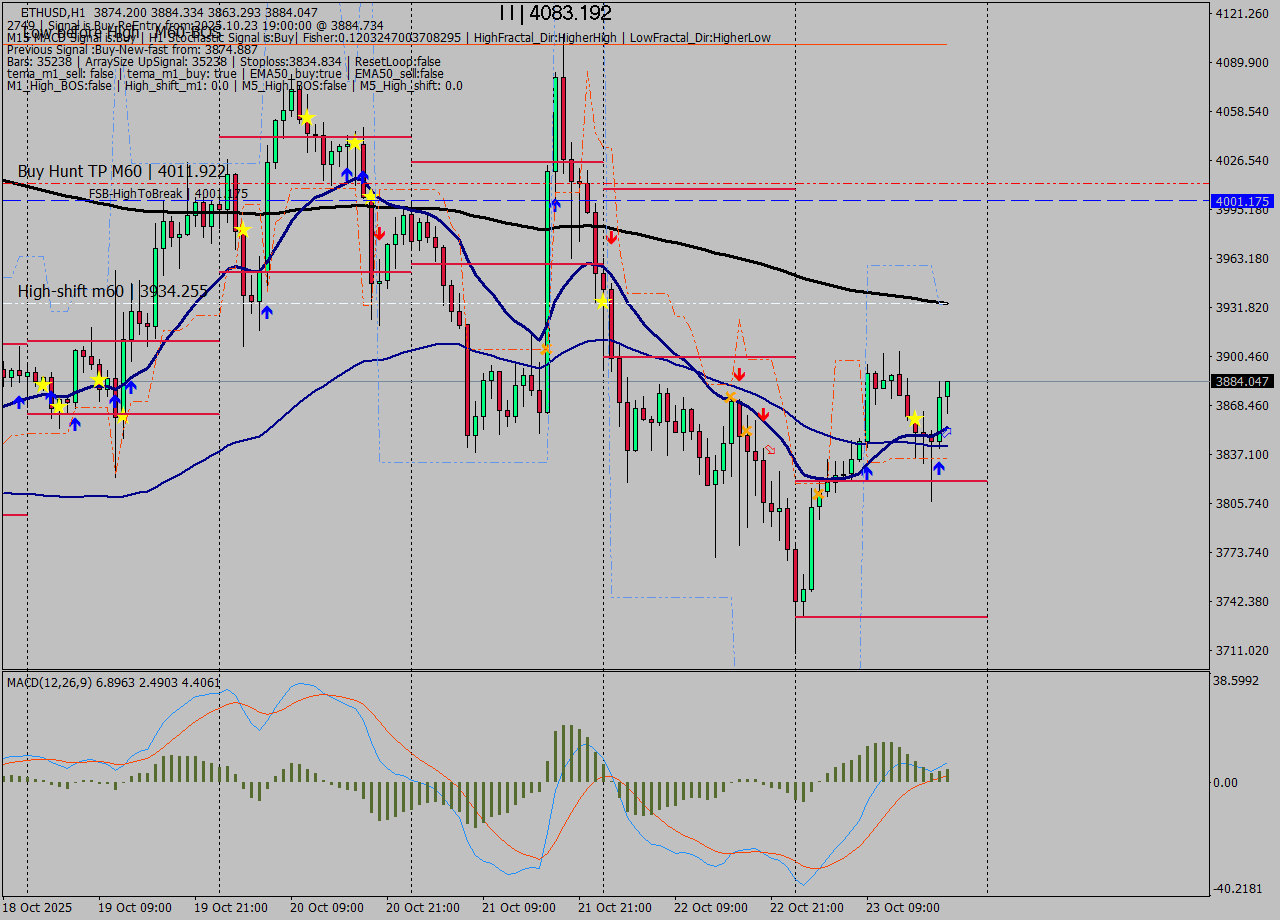Screen dimensions: 1280x920
Task: Select the blue up arrow beneath 19 Oct 21:00 dip
Action: pyautogui.click(x=267, y=312)
